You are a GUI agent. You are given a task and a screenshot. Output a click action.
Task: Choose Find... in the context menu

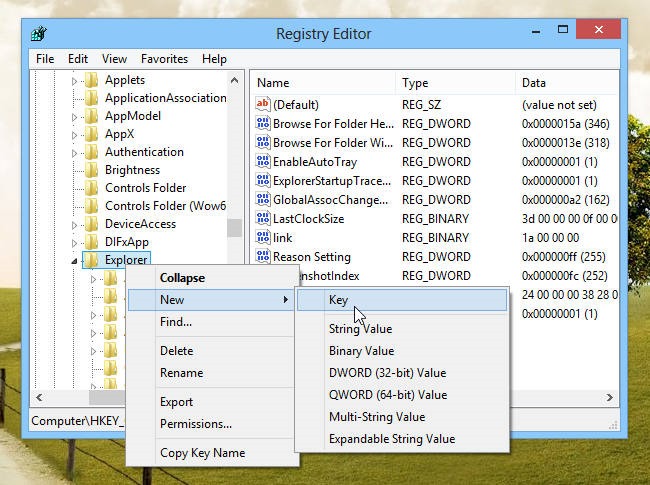tap(212, 322)
